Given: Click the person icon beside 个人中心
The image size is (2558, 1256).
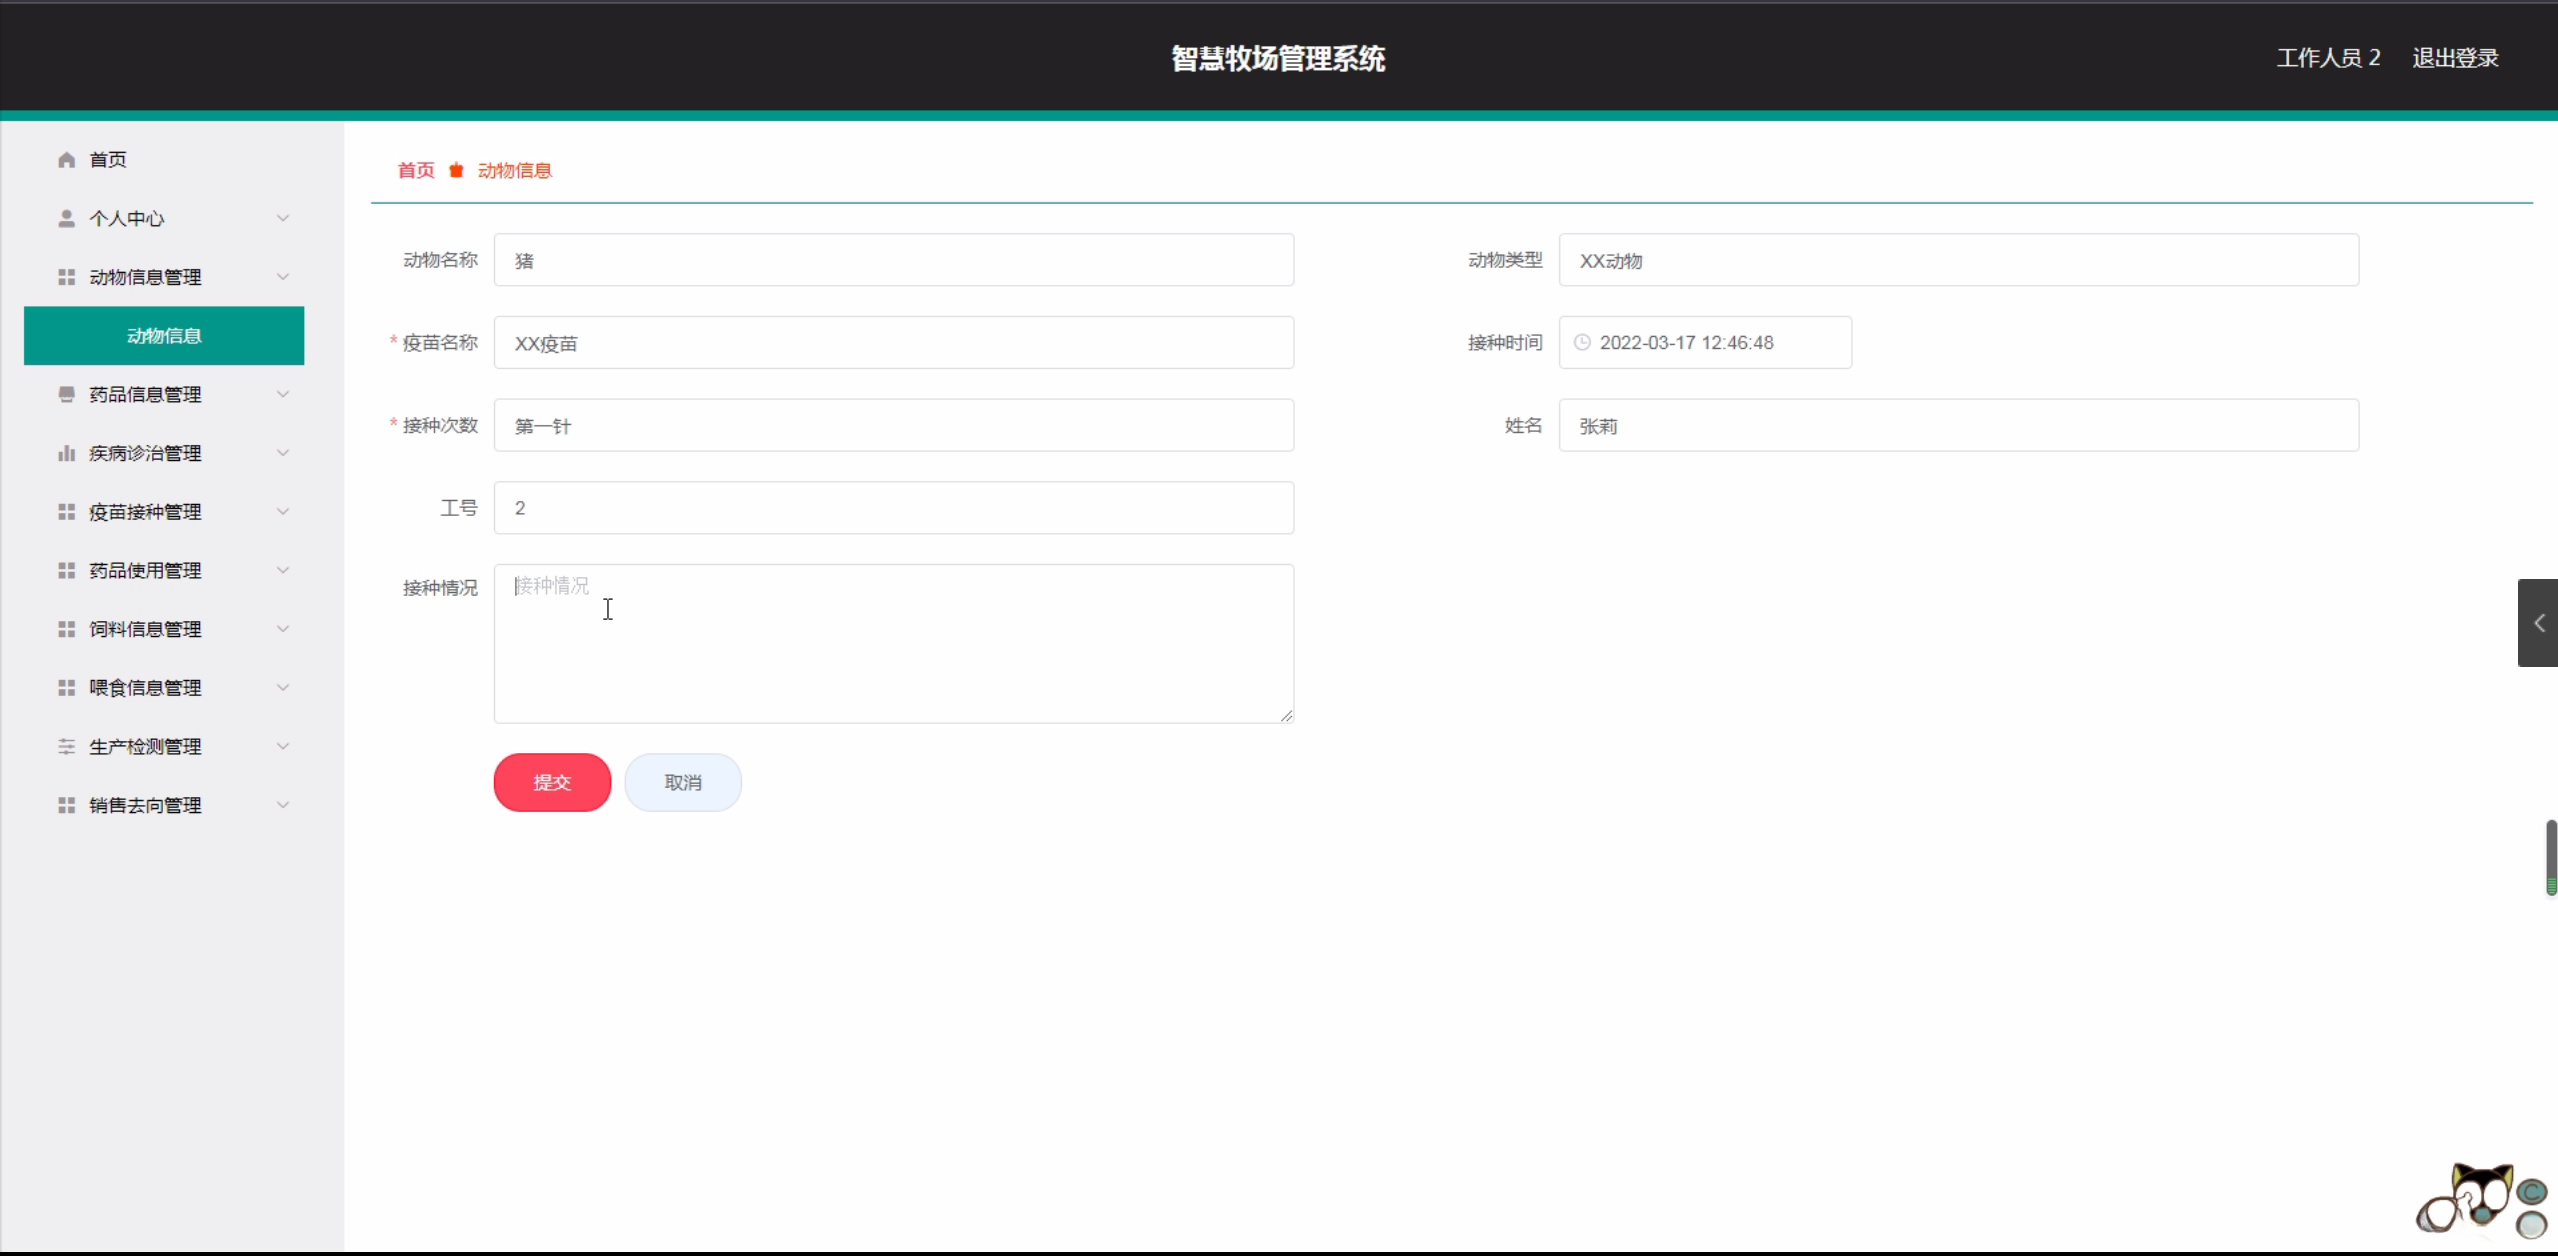Looking at the screenshot, I should 66,218.
